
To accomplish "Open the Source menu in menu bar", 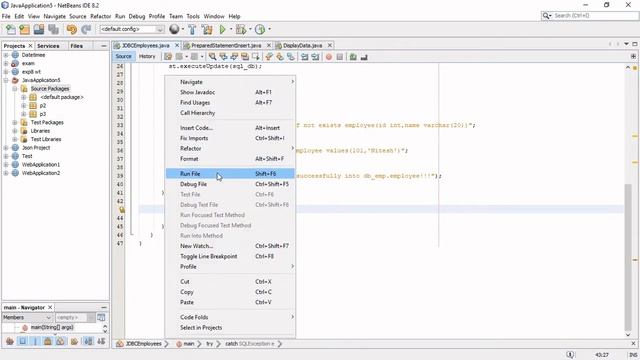I will [78, 16].
